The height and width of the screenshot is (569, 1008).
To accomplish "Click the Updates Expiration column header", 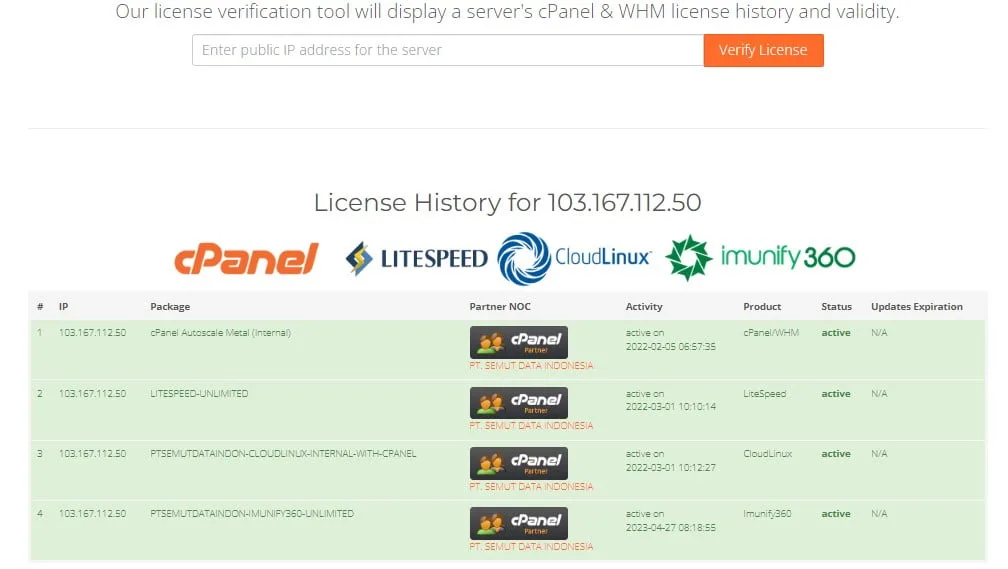I will coord(916,307).
